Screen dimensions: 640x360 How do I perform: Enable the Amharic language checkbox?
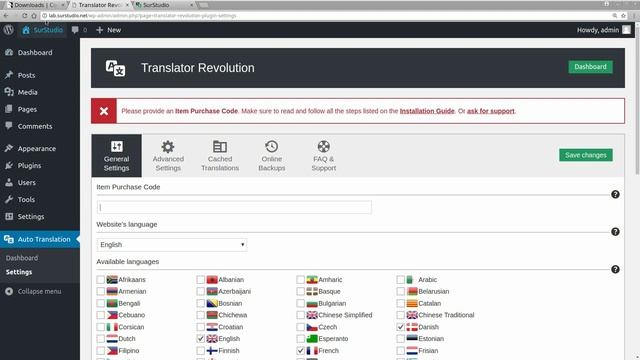pyautogui.click(x=300, y=280)
